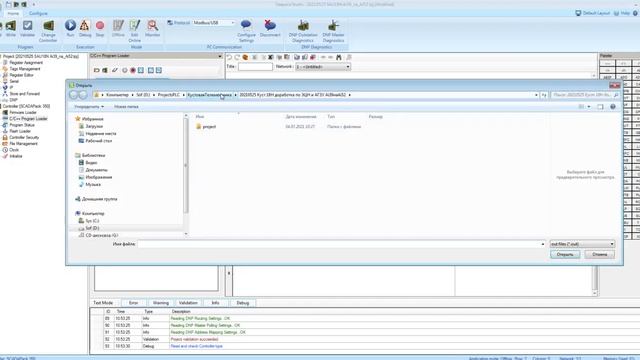
Task: Switch to the Error log tab
Action: (x=133, y=303)
